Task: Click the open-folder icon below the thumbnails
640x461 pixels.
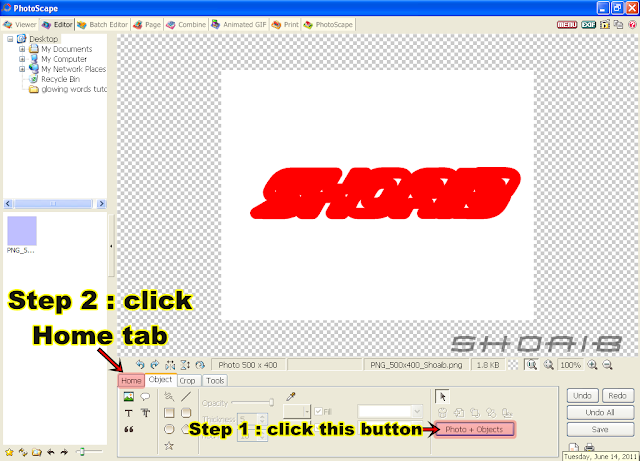Action: tap(37, 452)
